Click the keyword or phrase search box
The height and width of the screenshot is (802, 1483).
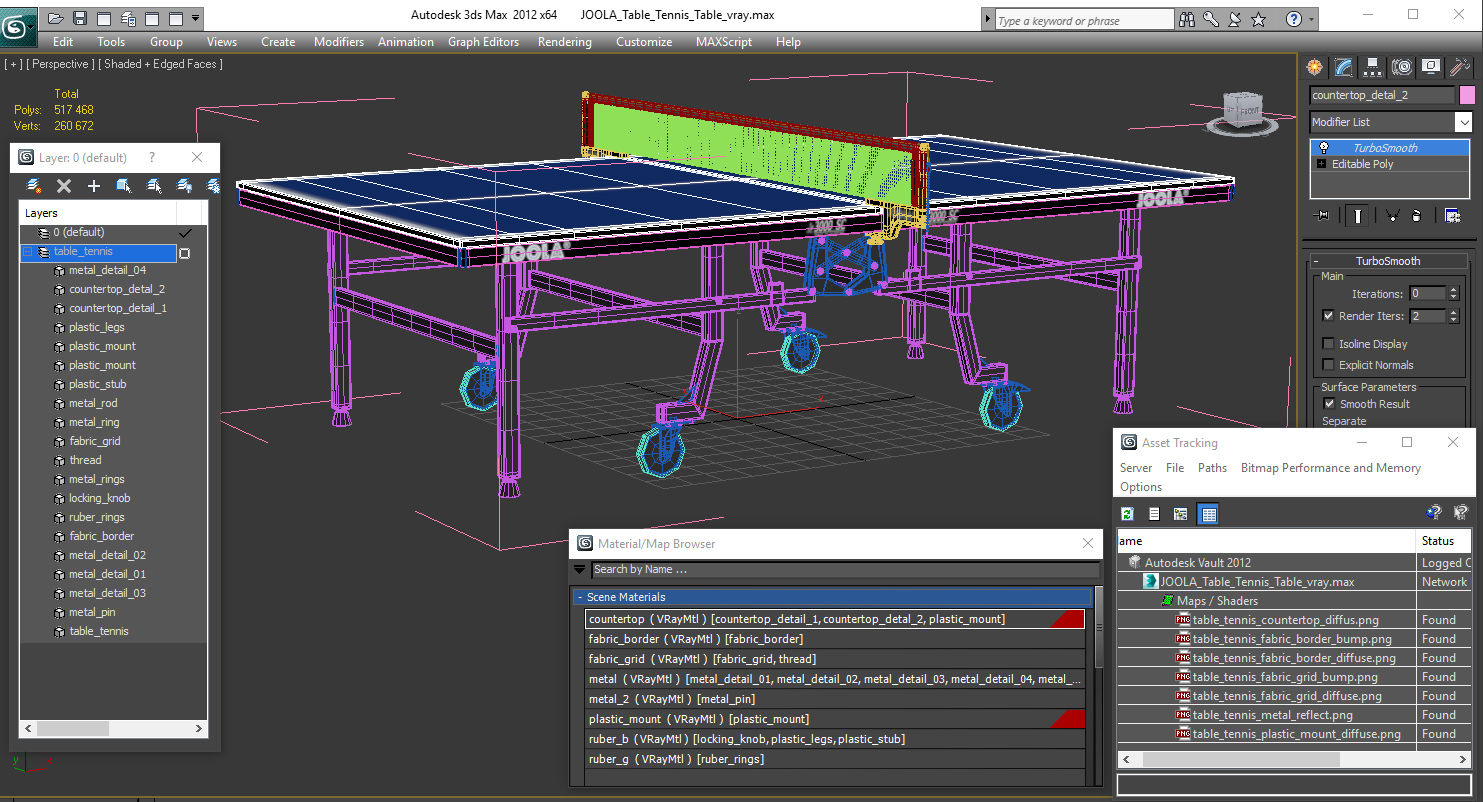coord(1084,20)
